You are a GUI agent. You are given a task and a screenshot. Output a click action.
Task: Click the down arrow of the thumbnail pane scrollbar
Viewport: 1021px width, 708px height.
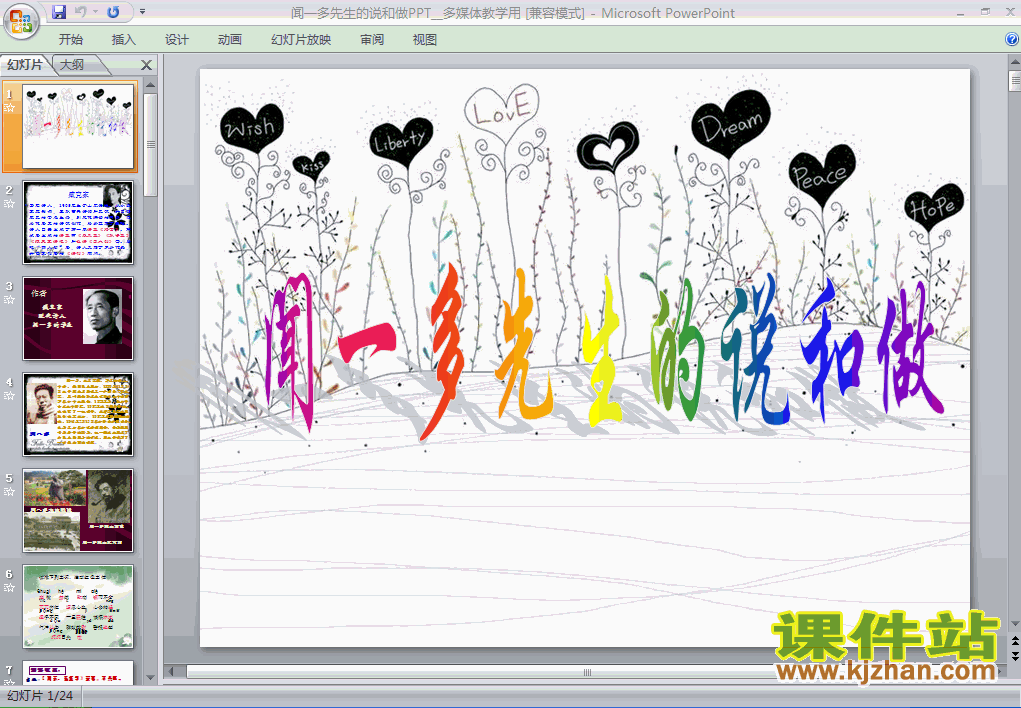150,678
